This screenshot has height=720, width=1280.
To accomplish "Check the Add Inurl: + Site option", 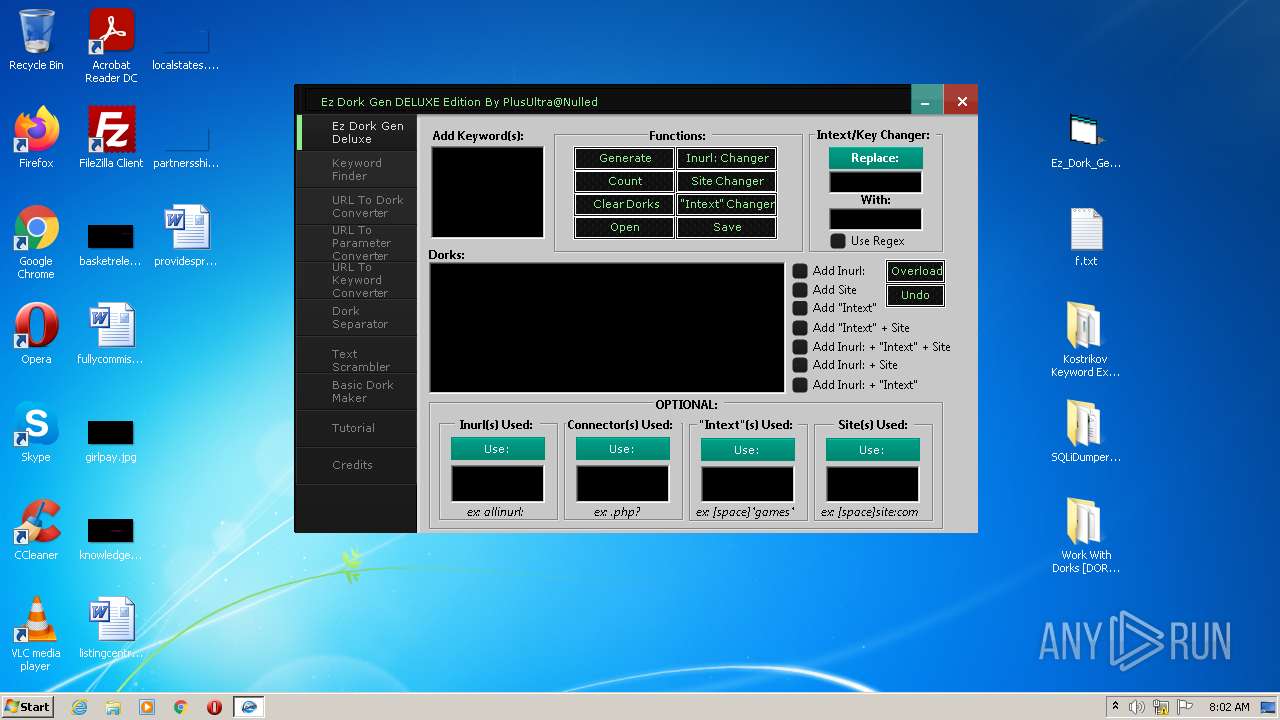I will (800, 365).
